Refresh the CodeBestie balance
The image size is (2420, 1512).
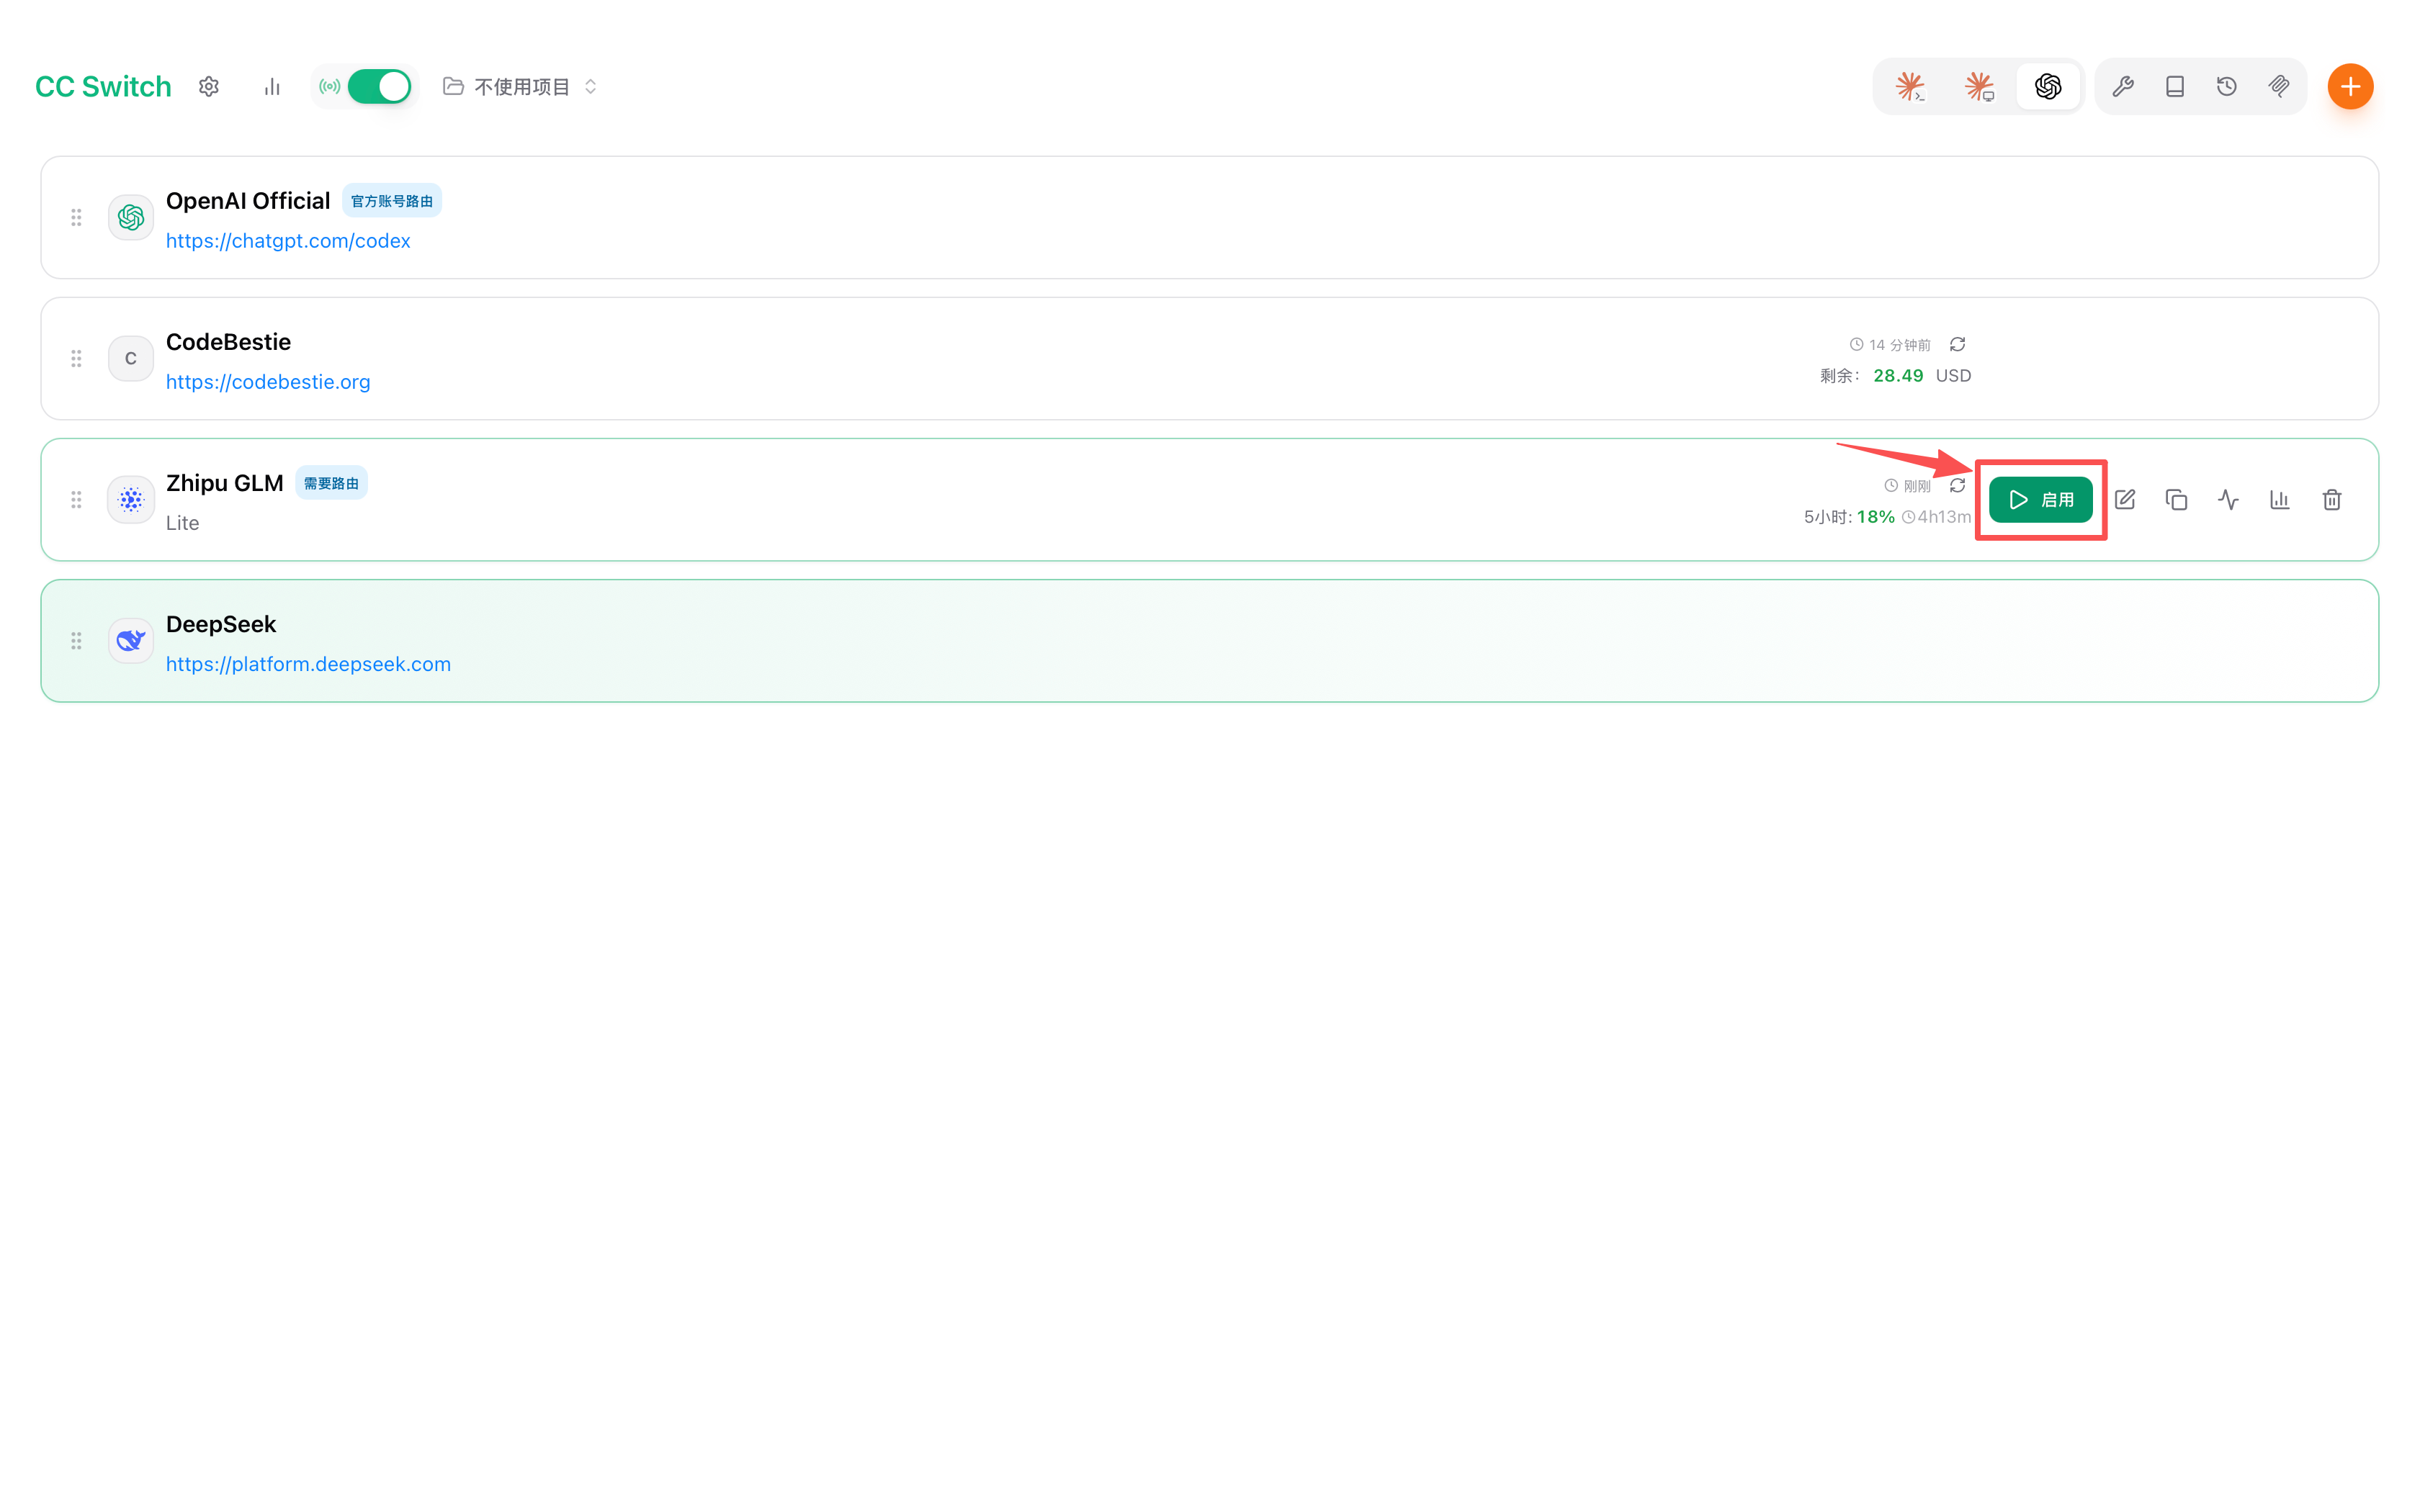[1957, 344]
